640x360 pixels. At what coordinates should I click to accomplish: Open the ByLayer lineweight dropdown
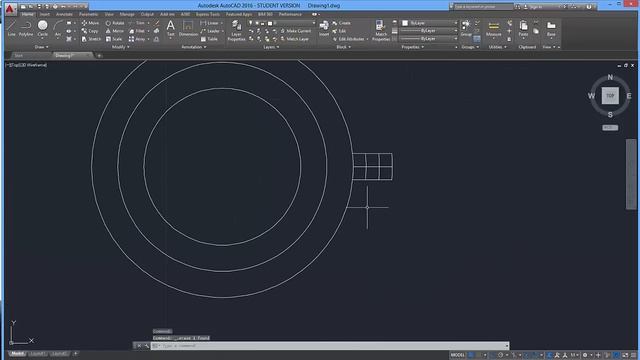429,31
